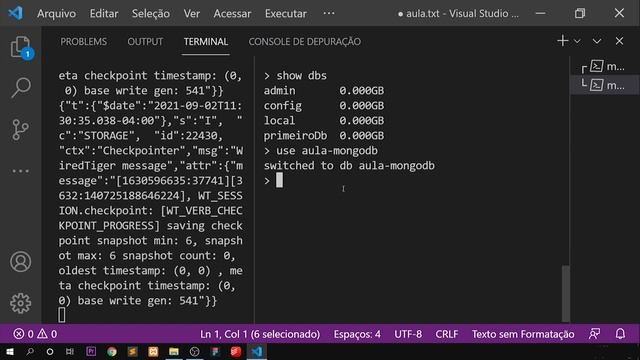Focus the left terminal cursor block

point(62,315)
